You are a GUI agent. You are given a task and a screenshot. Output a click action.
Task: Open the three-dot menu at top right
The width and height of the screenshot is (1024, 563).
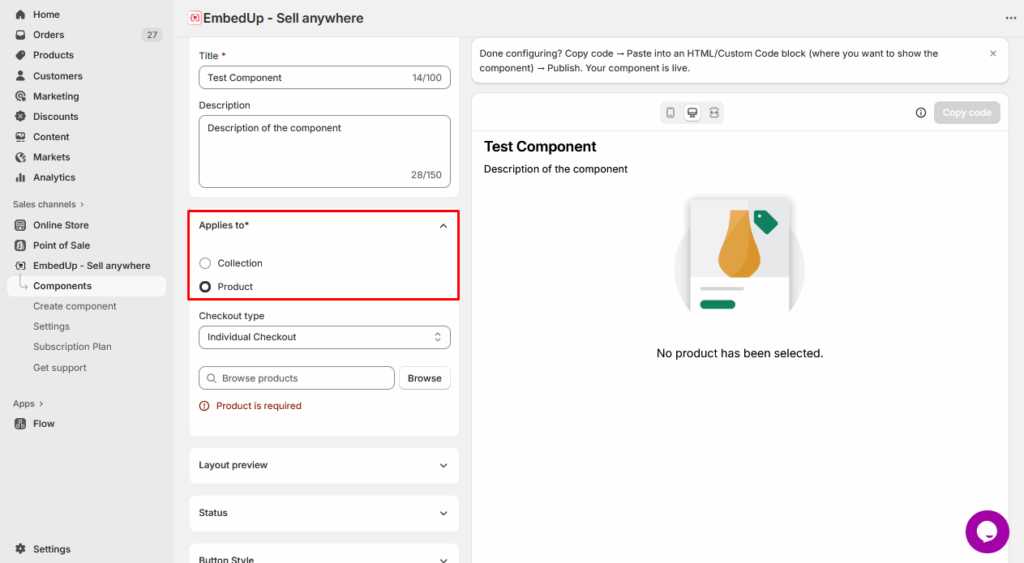click(x=1010, y=18)
